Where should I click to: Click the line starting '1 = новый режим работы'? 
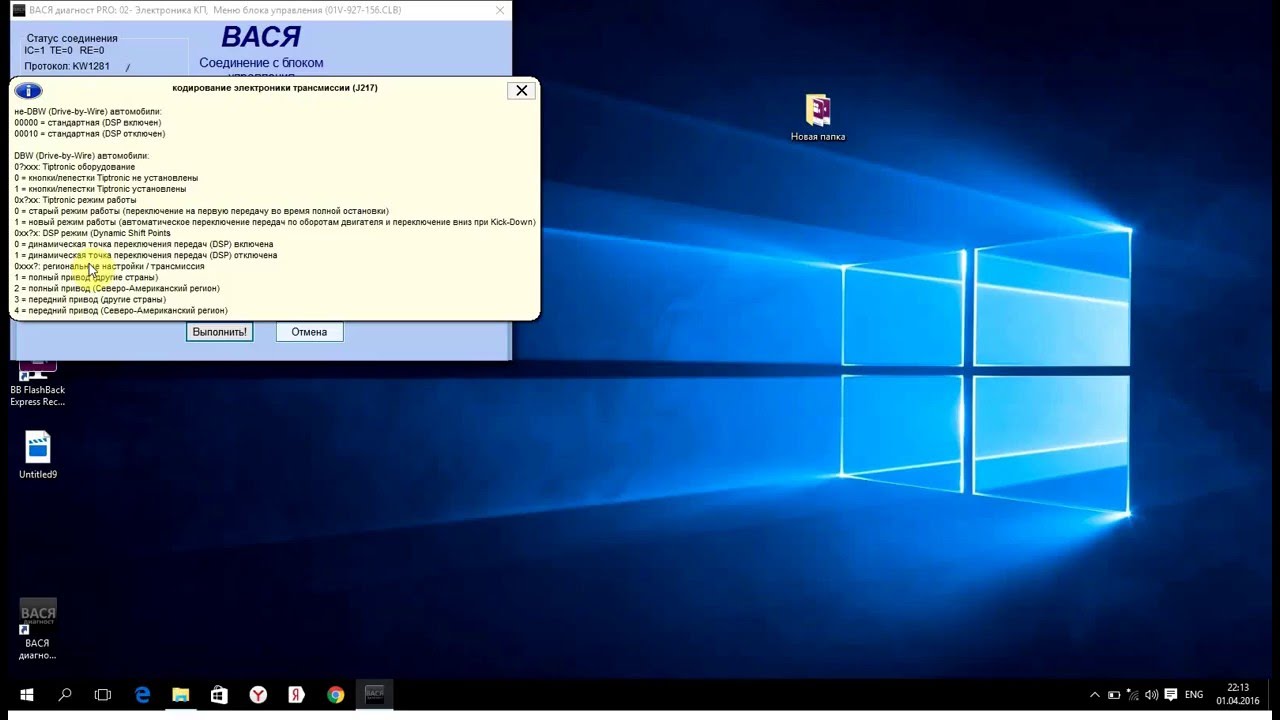275,222
